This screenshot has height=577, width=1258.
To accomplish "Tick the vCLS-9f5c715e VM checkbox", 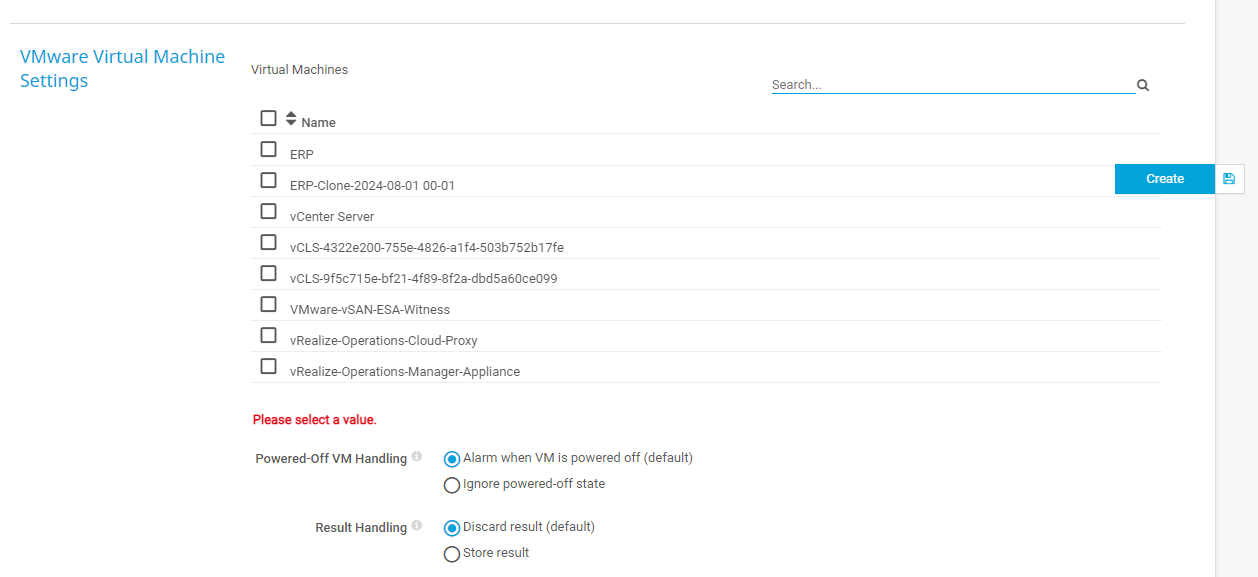I will click(268, 273).
